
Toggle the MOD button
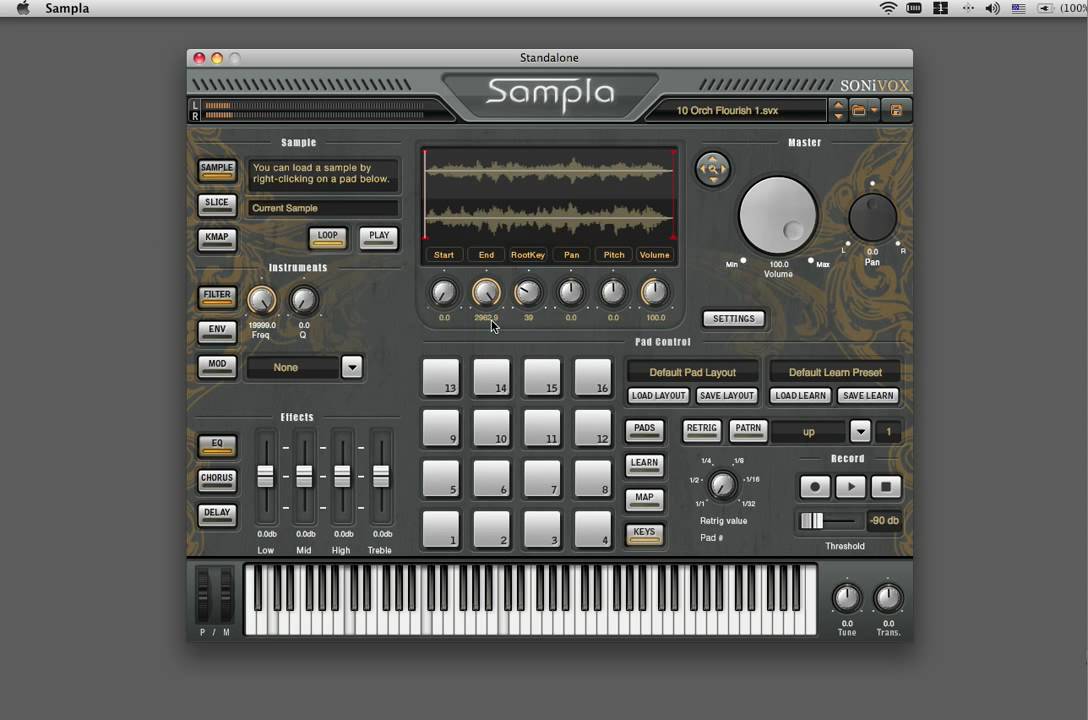coord(216,366)
